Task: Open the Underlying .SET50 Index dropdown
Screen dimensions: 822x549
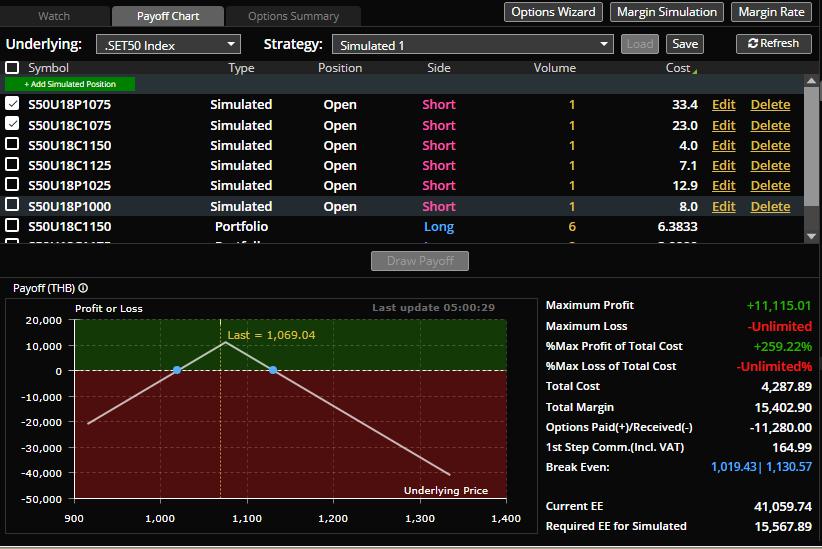Action: (168, 45)
